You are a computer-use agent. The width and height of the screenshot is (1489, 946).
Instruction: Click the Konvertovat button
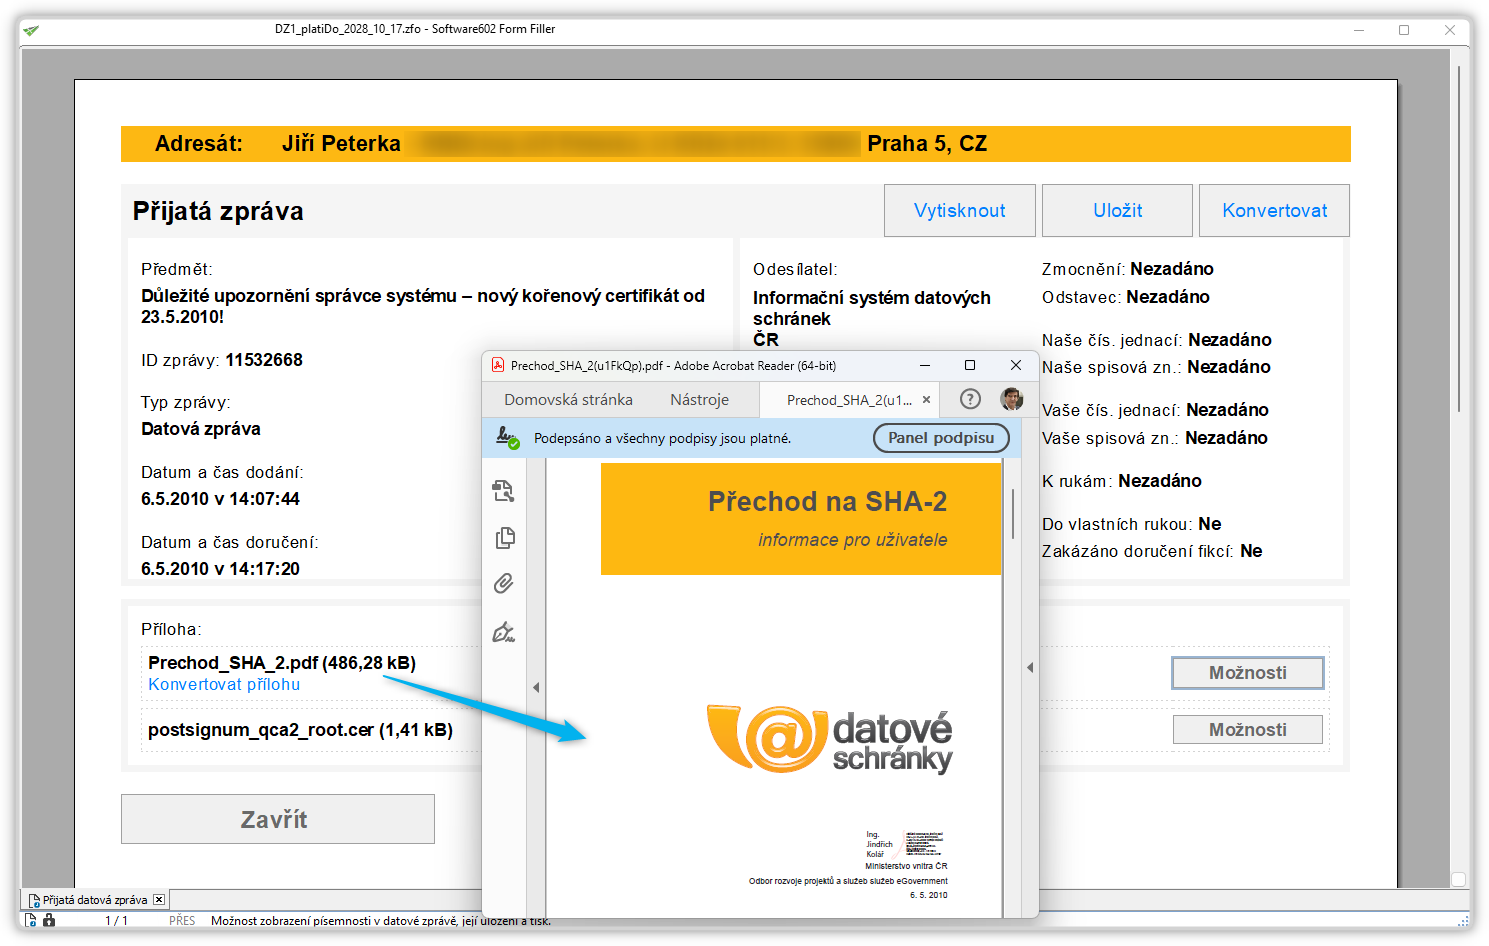coord(1274,210)
